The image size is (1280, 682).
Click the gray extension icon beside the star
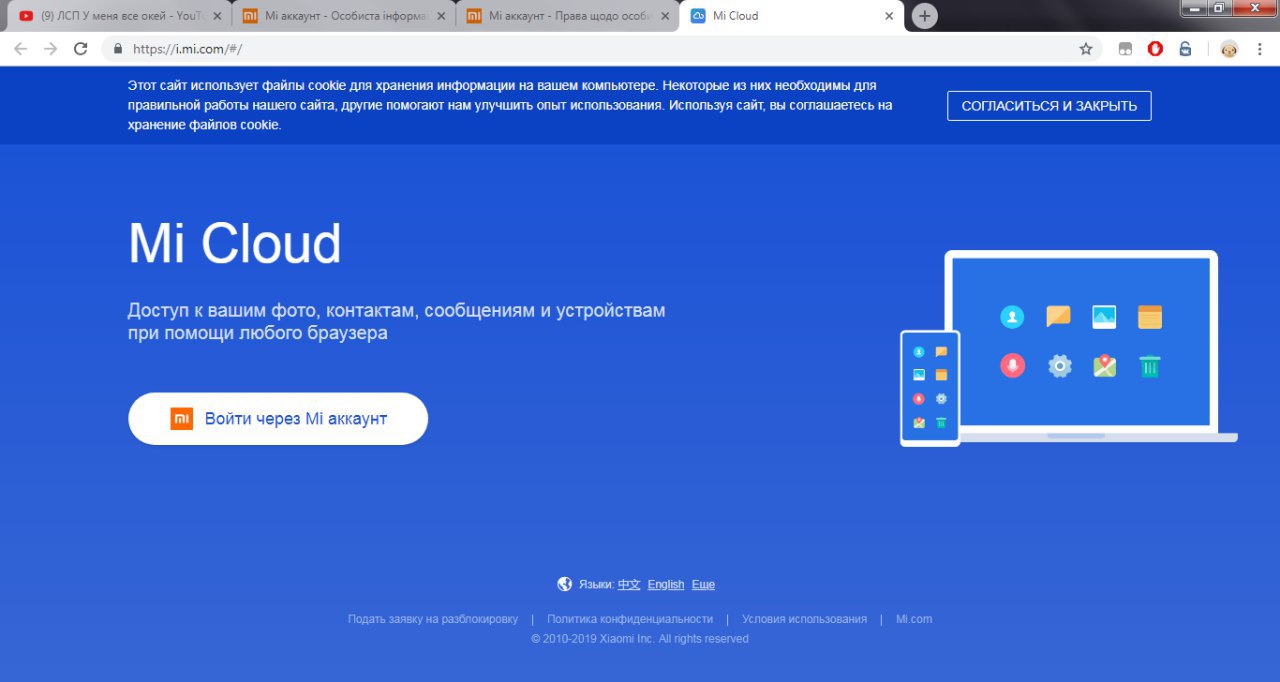tap(1125, 48)
